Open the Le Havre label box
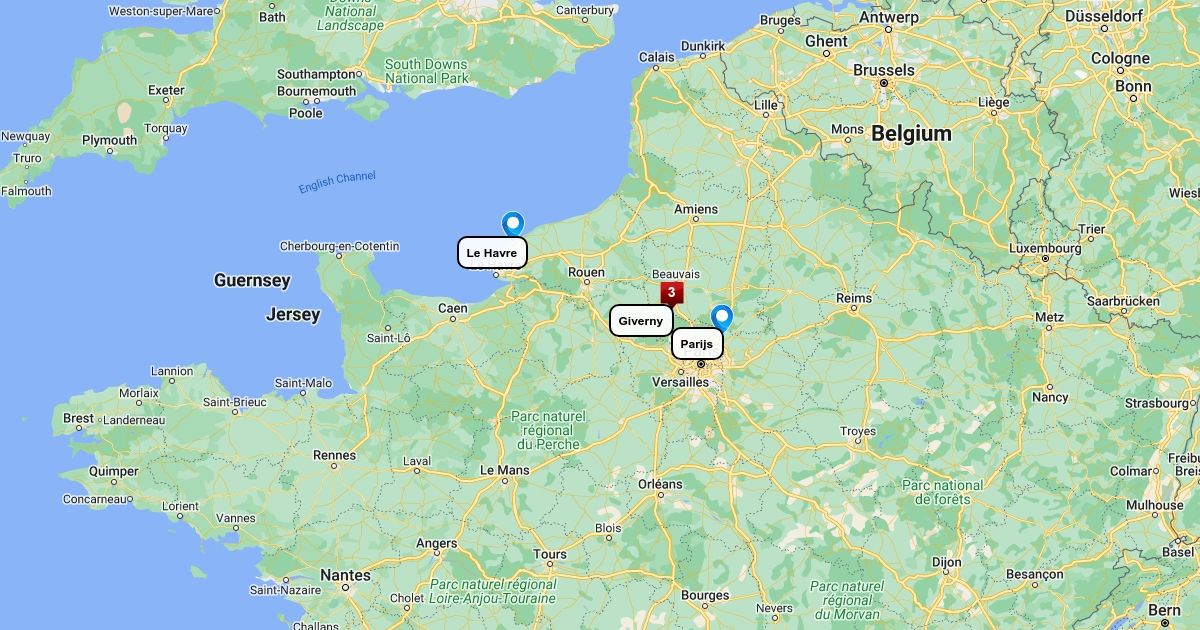Viewport: 1200px width, 630px height. click(x=492, y=253)
